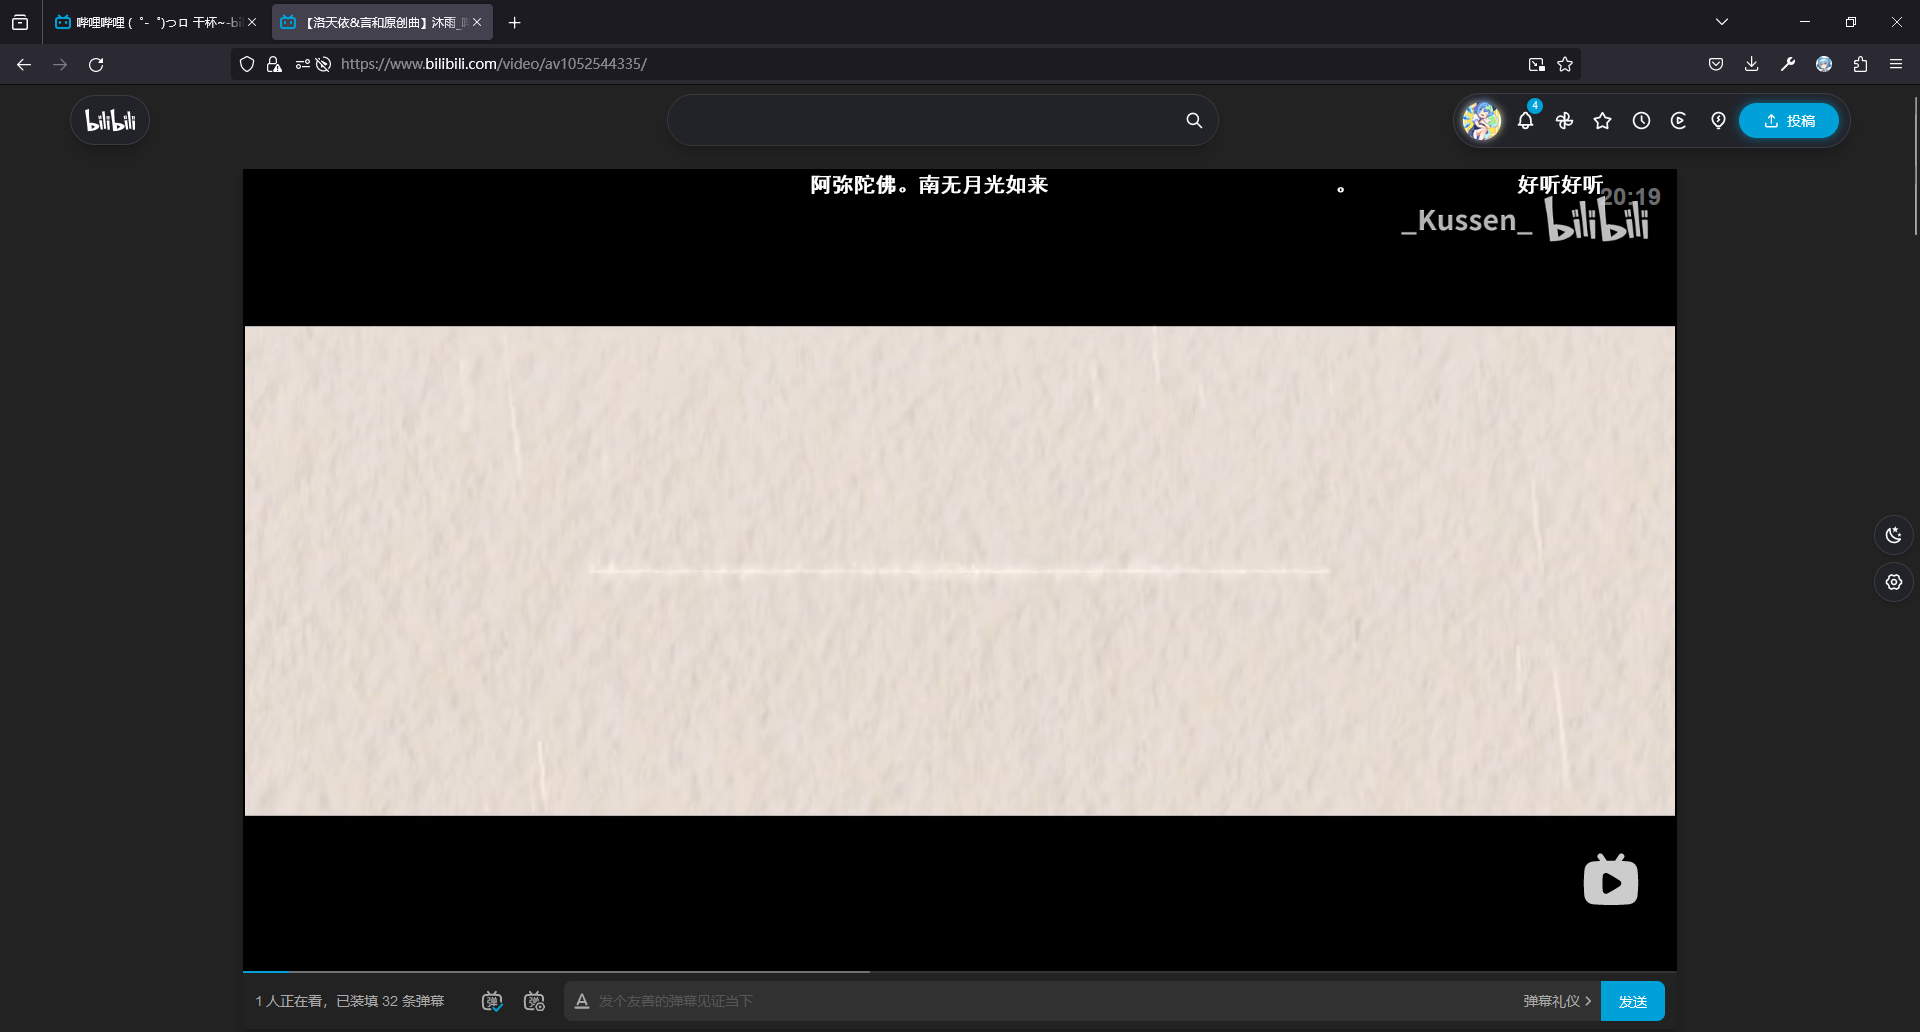Click the lightbulb icon in header
1920x1032 pixels.
pos(1718,121)
